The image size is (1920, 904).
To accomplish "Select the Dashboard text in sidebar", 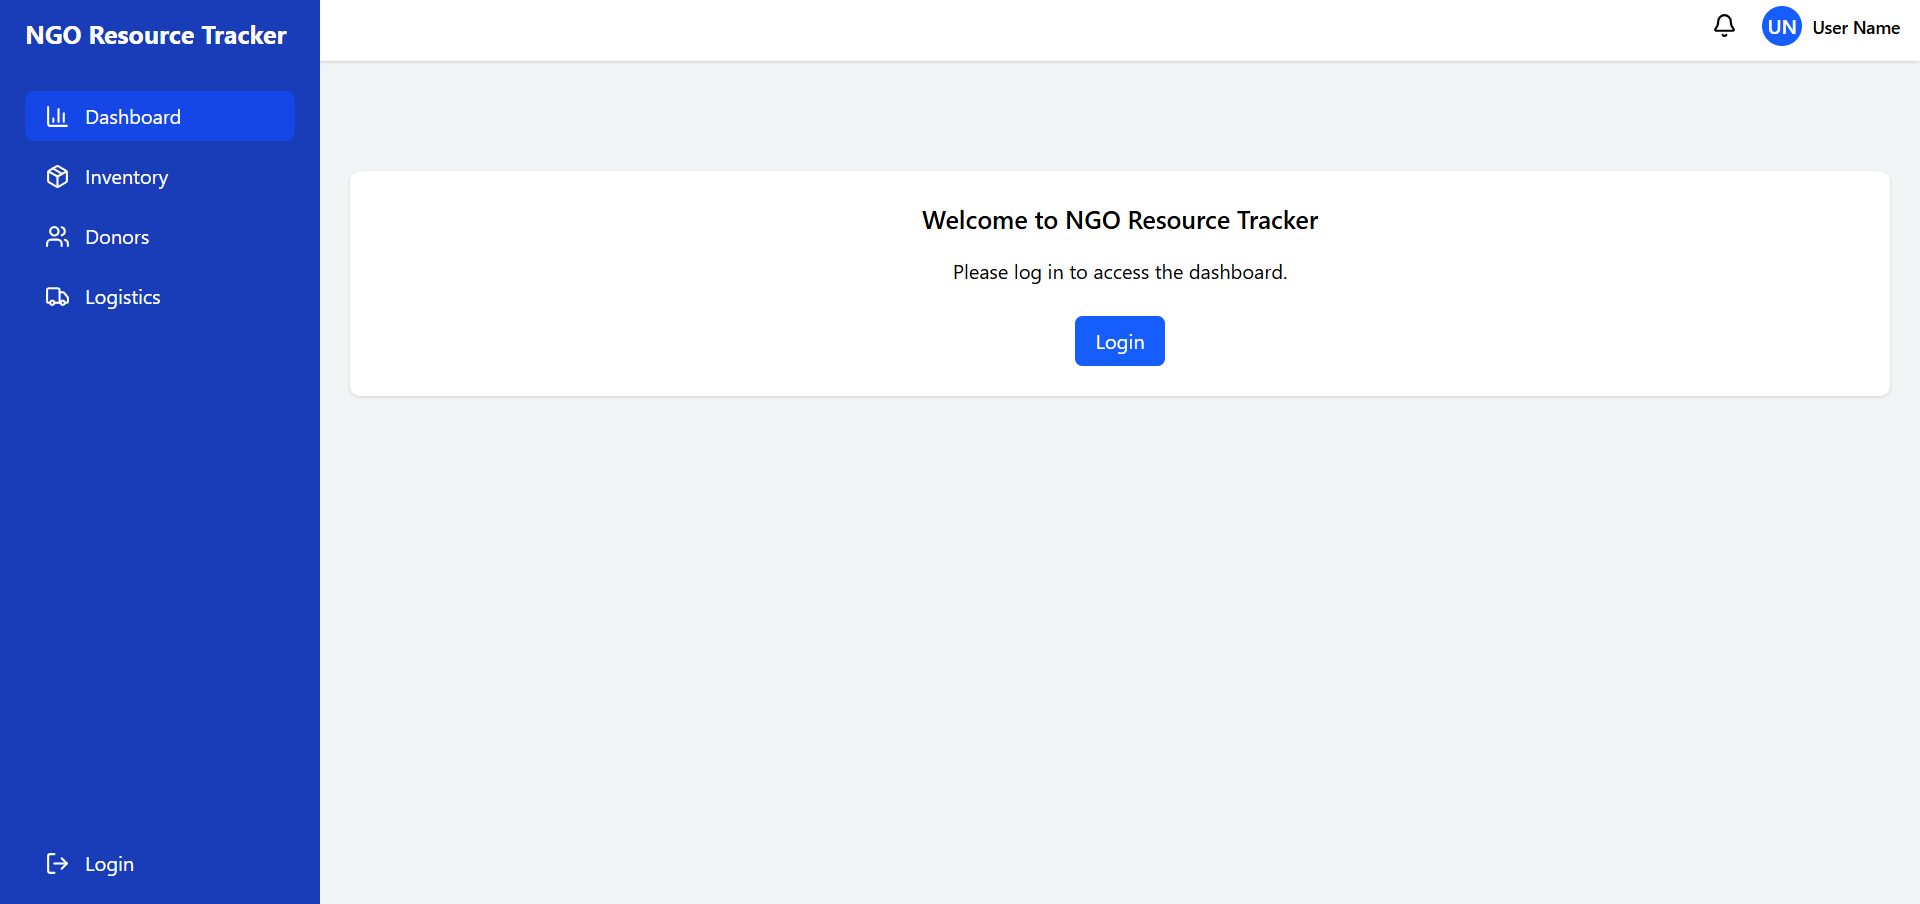I will [133, 117].
